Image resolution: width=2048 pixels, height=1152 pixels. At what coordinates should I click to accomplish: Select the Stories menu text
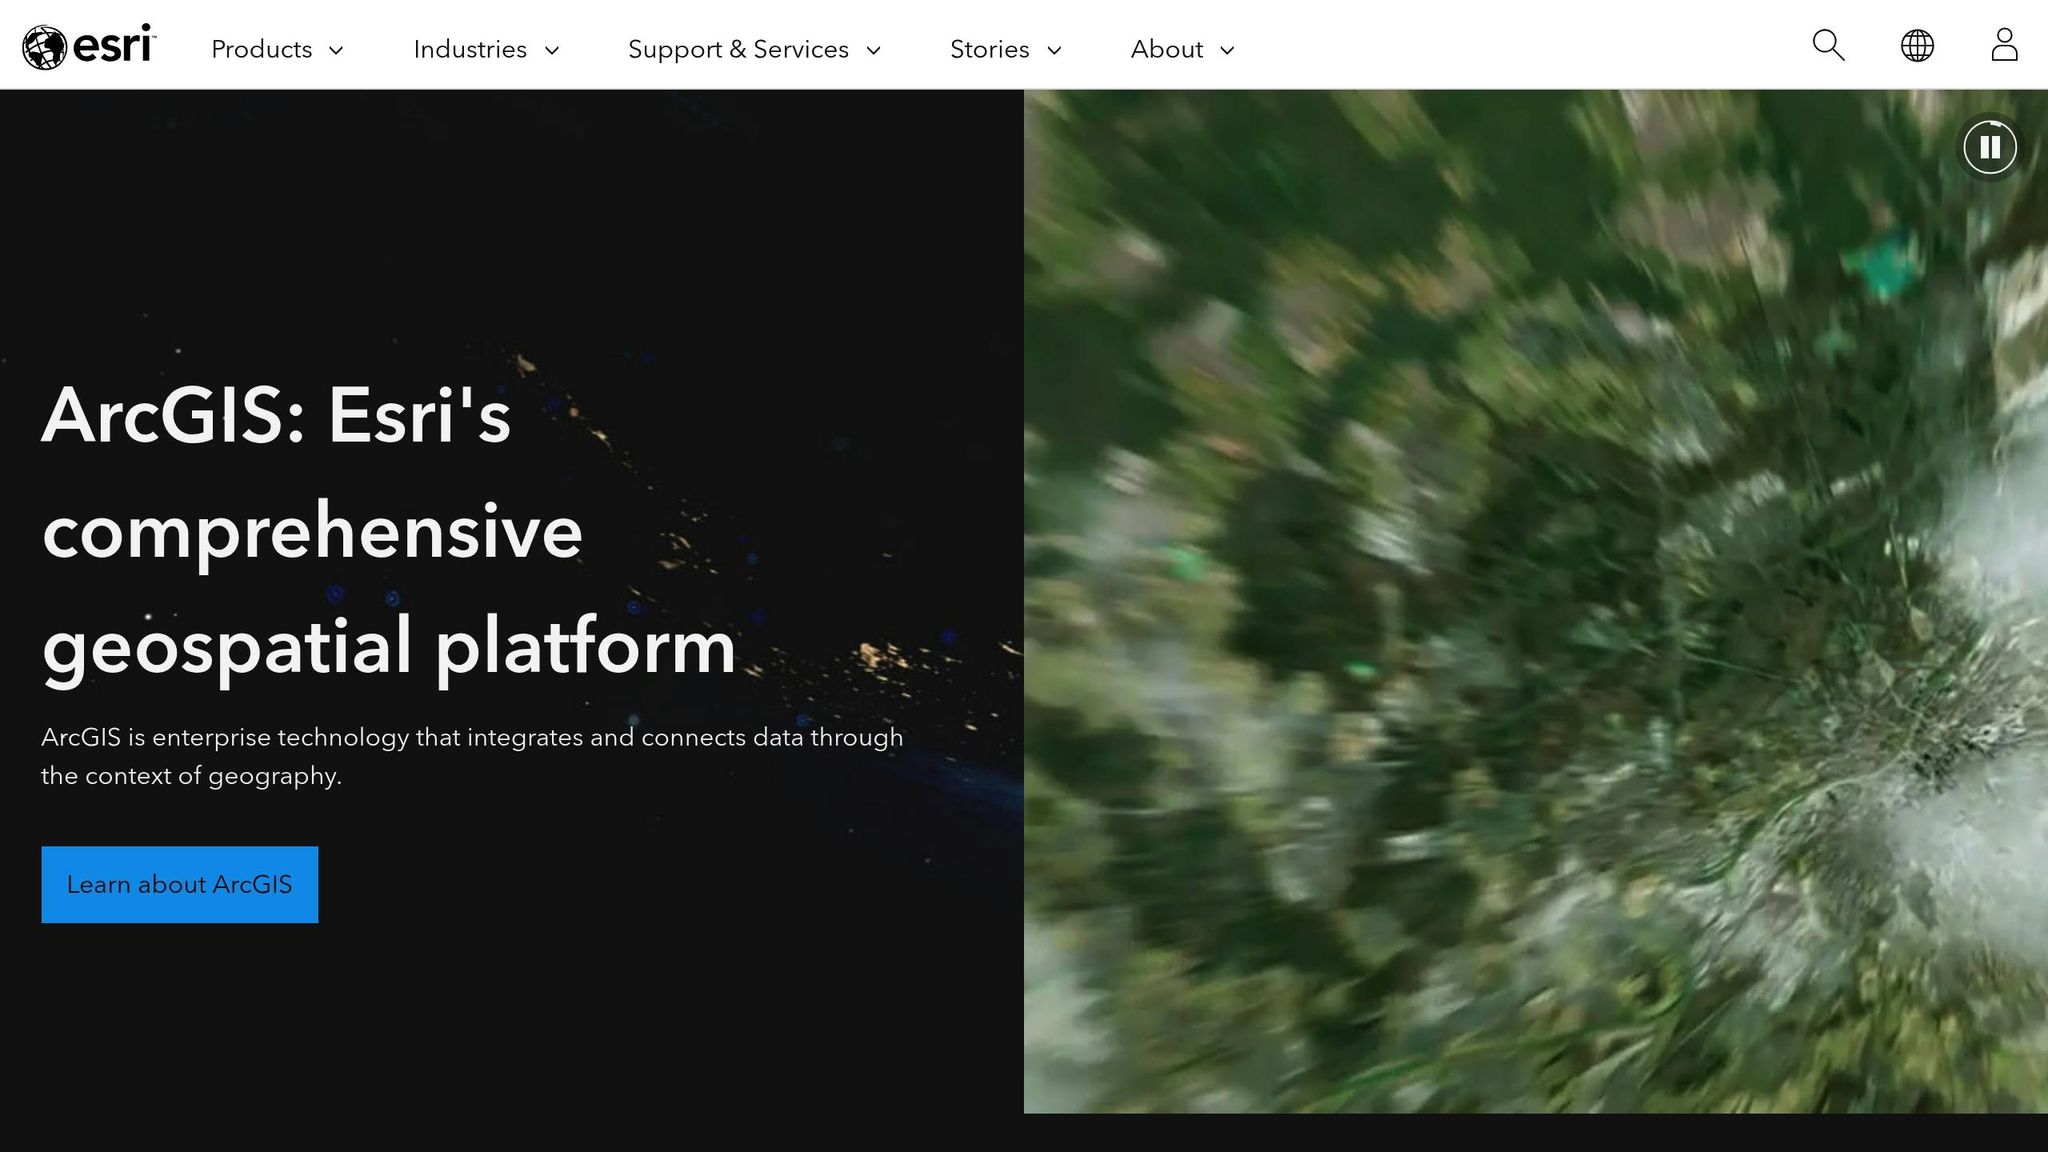click(x=989, y=49)
